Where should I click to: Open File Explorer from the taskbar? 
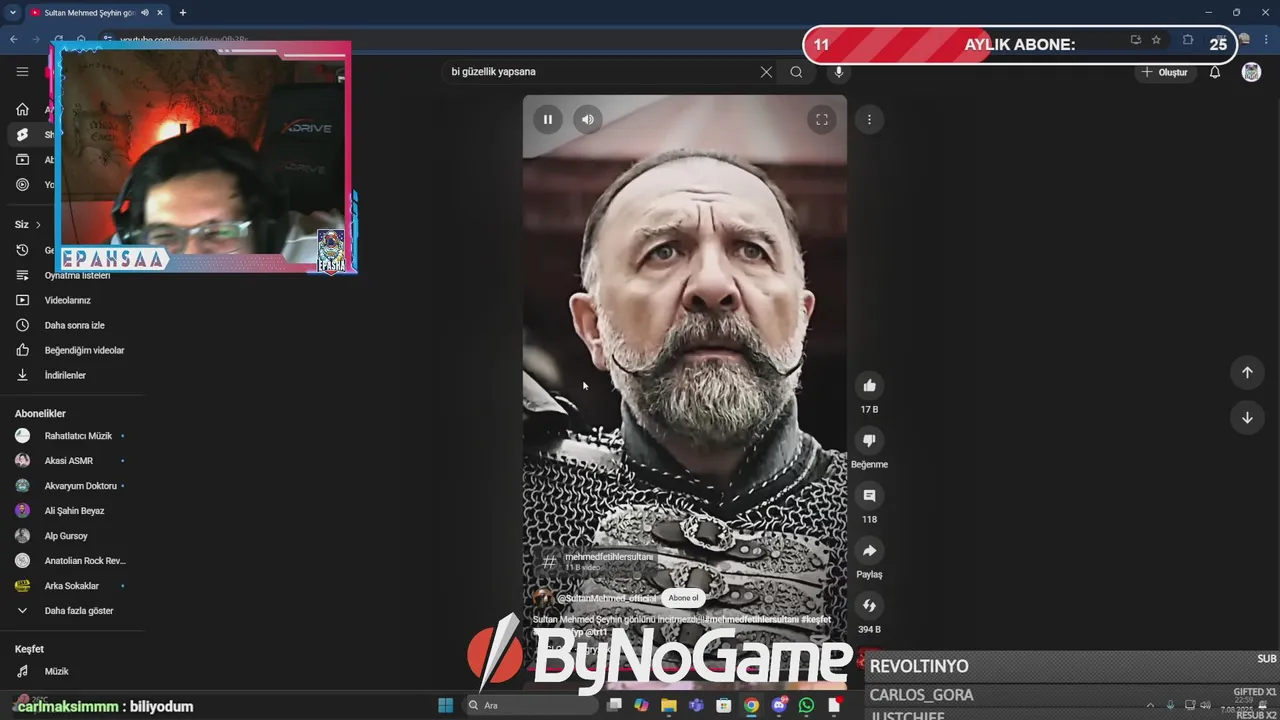tap(669, 705)
